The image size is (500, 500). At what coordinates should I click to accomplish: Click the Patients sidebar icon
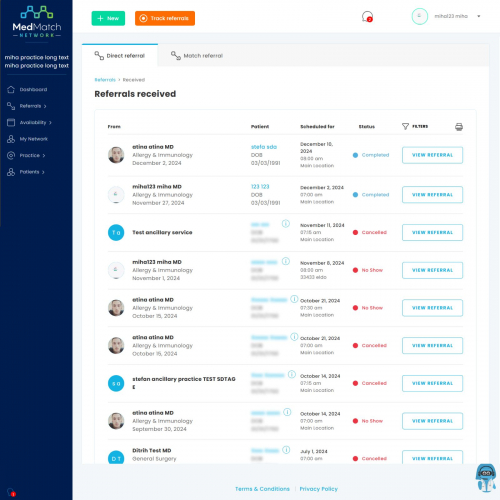(11, 172)
